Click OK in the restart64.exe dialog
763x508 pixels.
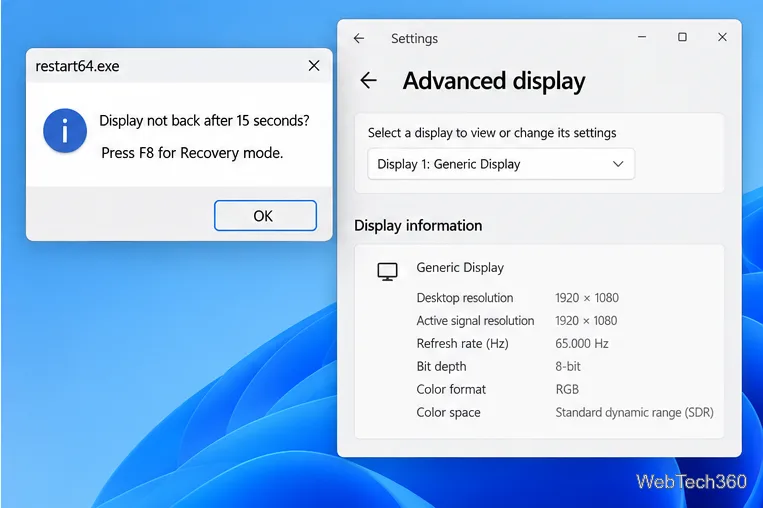[265, 216]
